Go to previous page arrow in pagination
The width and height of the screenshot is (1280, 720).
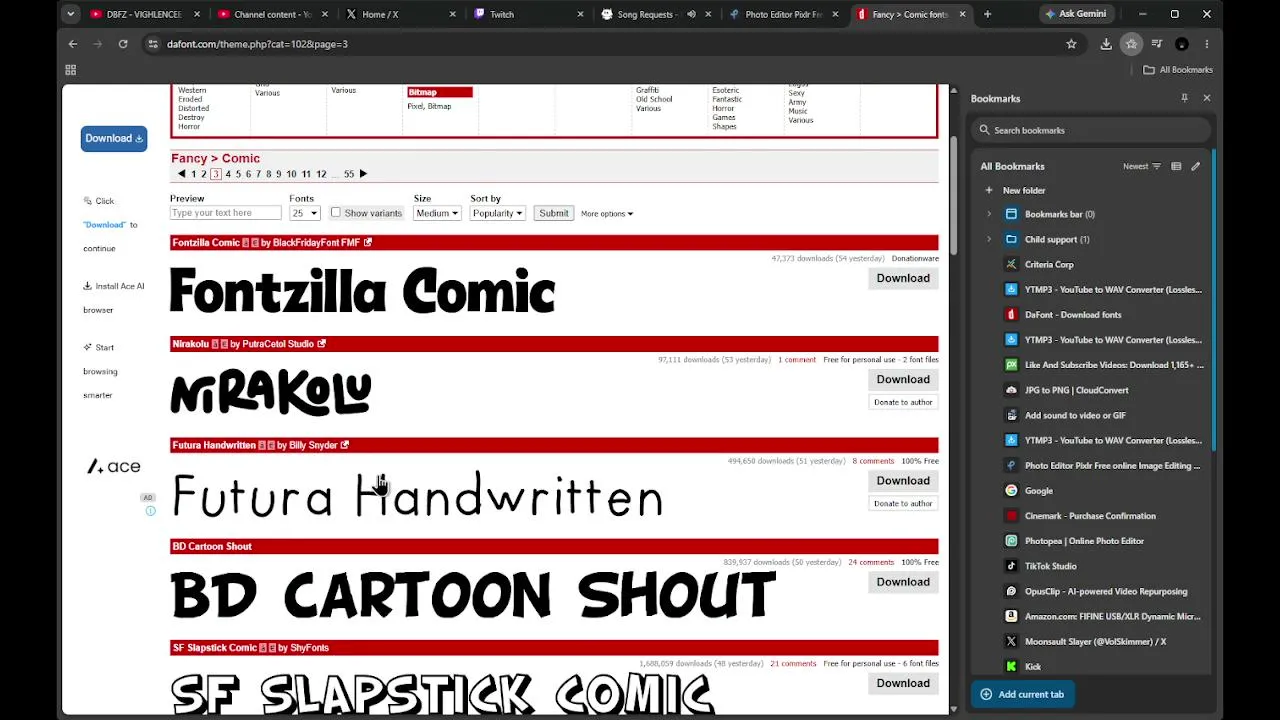(x=181, y=174)
